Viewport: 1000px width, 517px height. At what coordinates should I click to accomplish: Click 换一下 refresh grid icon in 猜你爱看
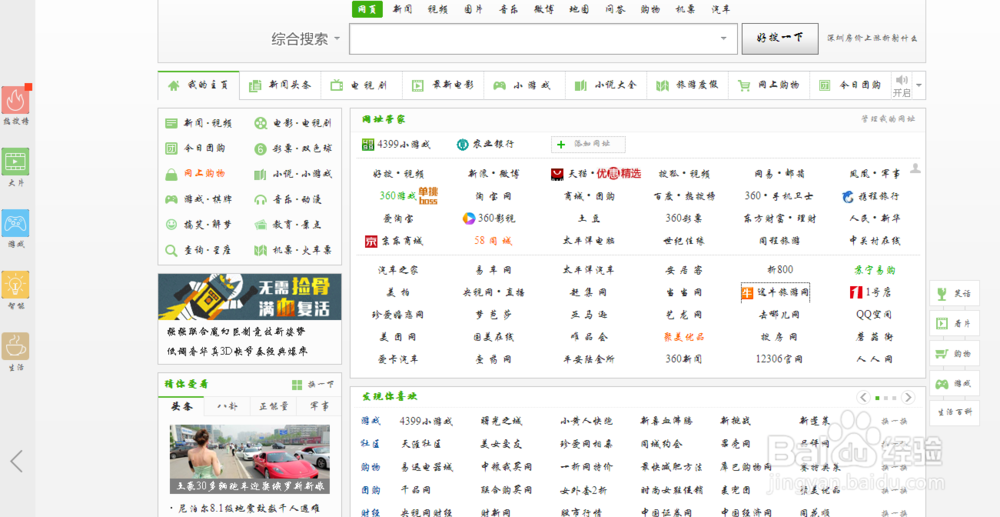(x=297, y=384)
